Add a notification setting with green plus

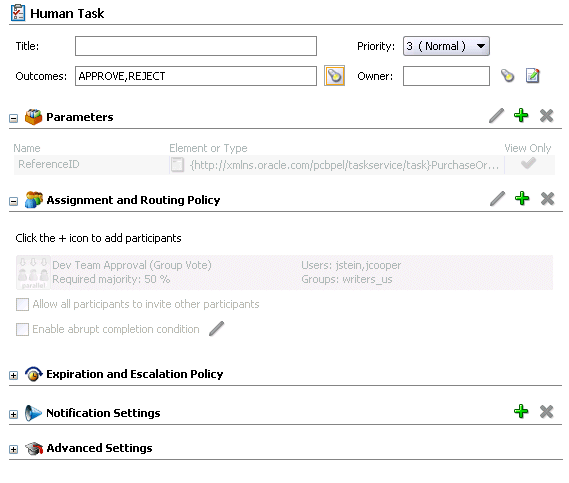pyautogui.click(x=521, y=411)
